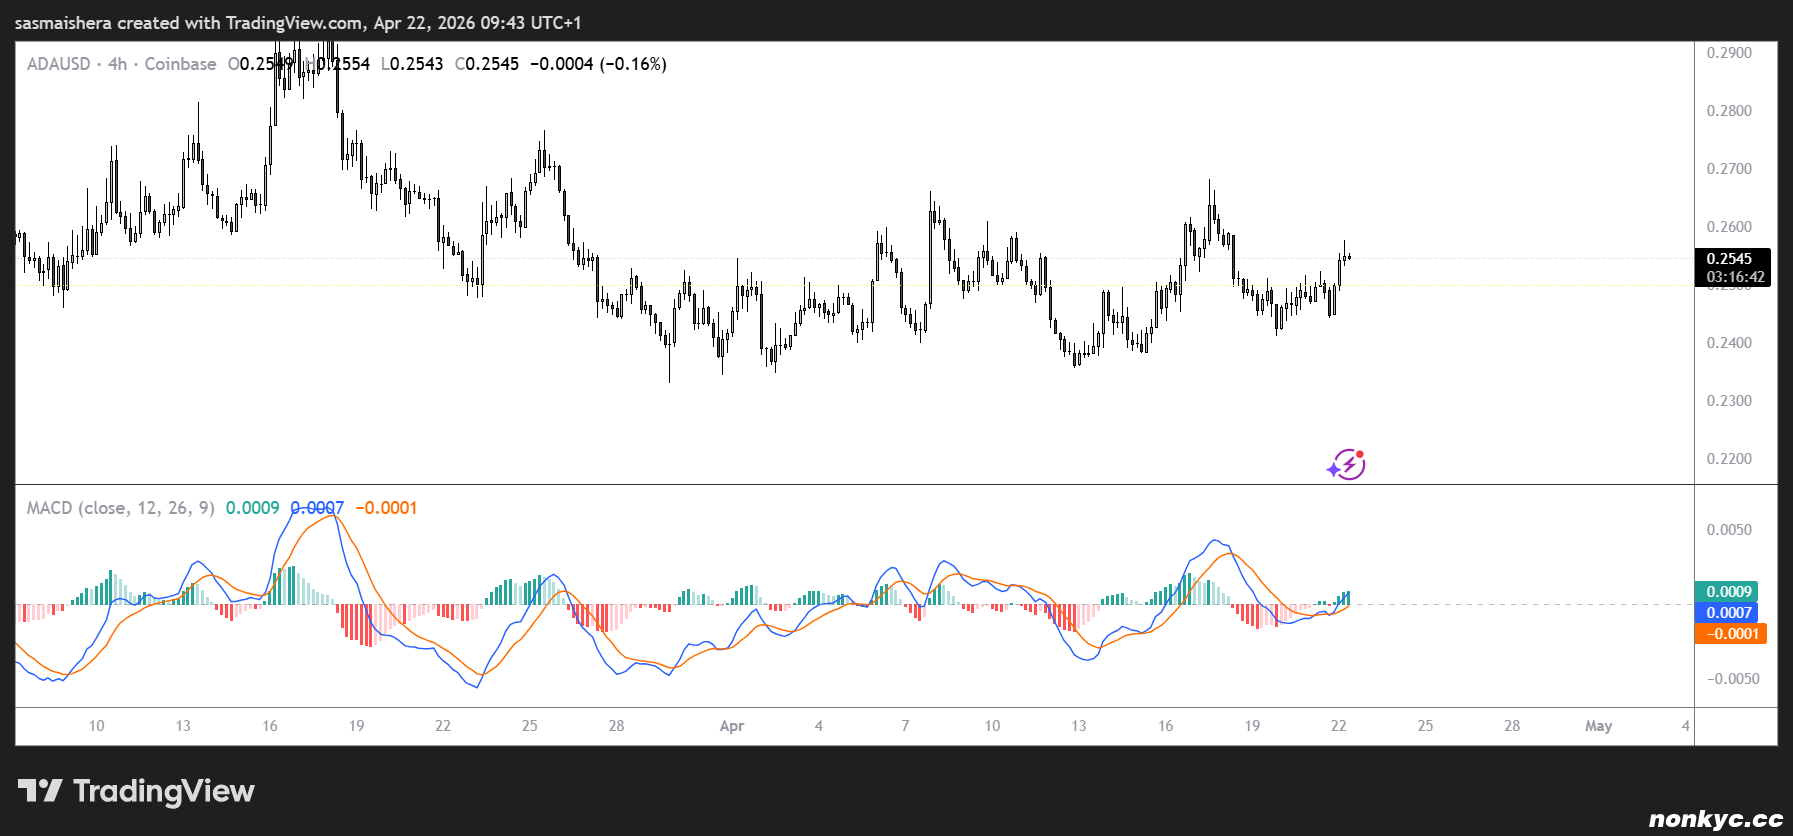Click the nonkyc.cc watermark
The image size is (1793, 836).
point(1715,819)
